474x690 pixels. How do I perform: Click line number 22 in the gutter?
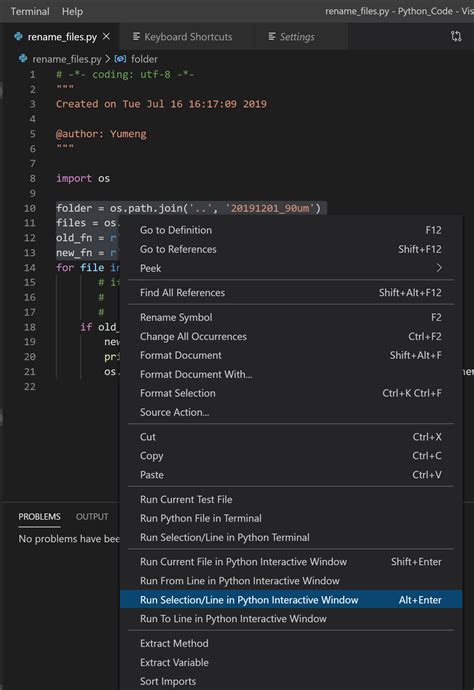29,386
